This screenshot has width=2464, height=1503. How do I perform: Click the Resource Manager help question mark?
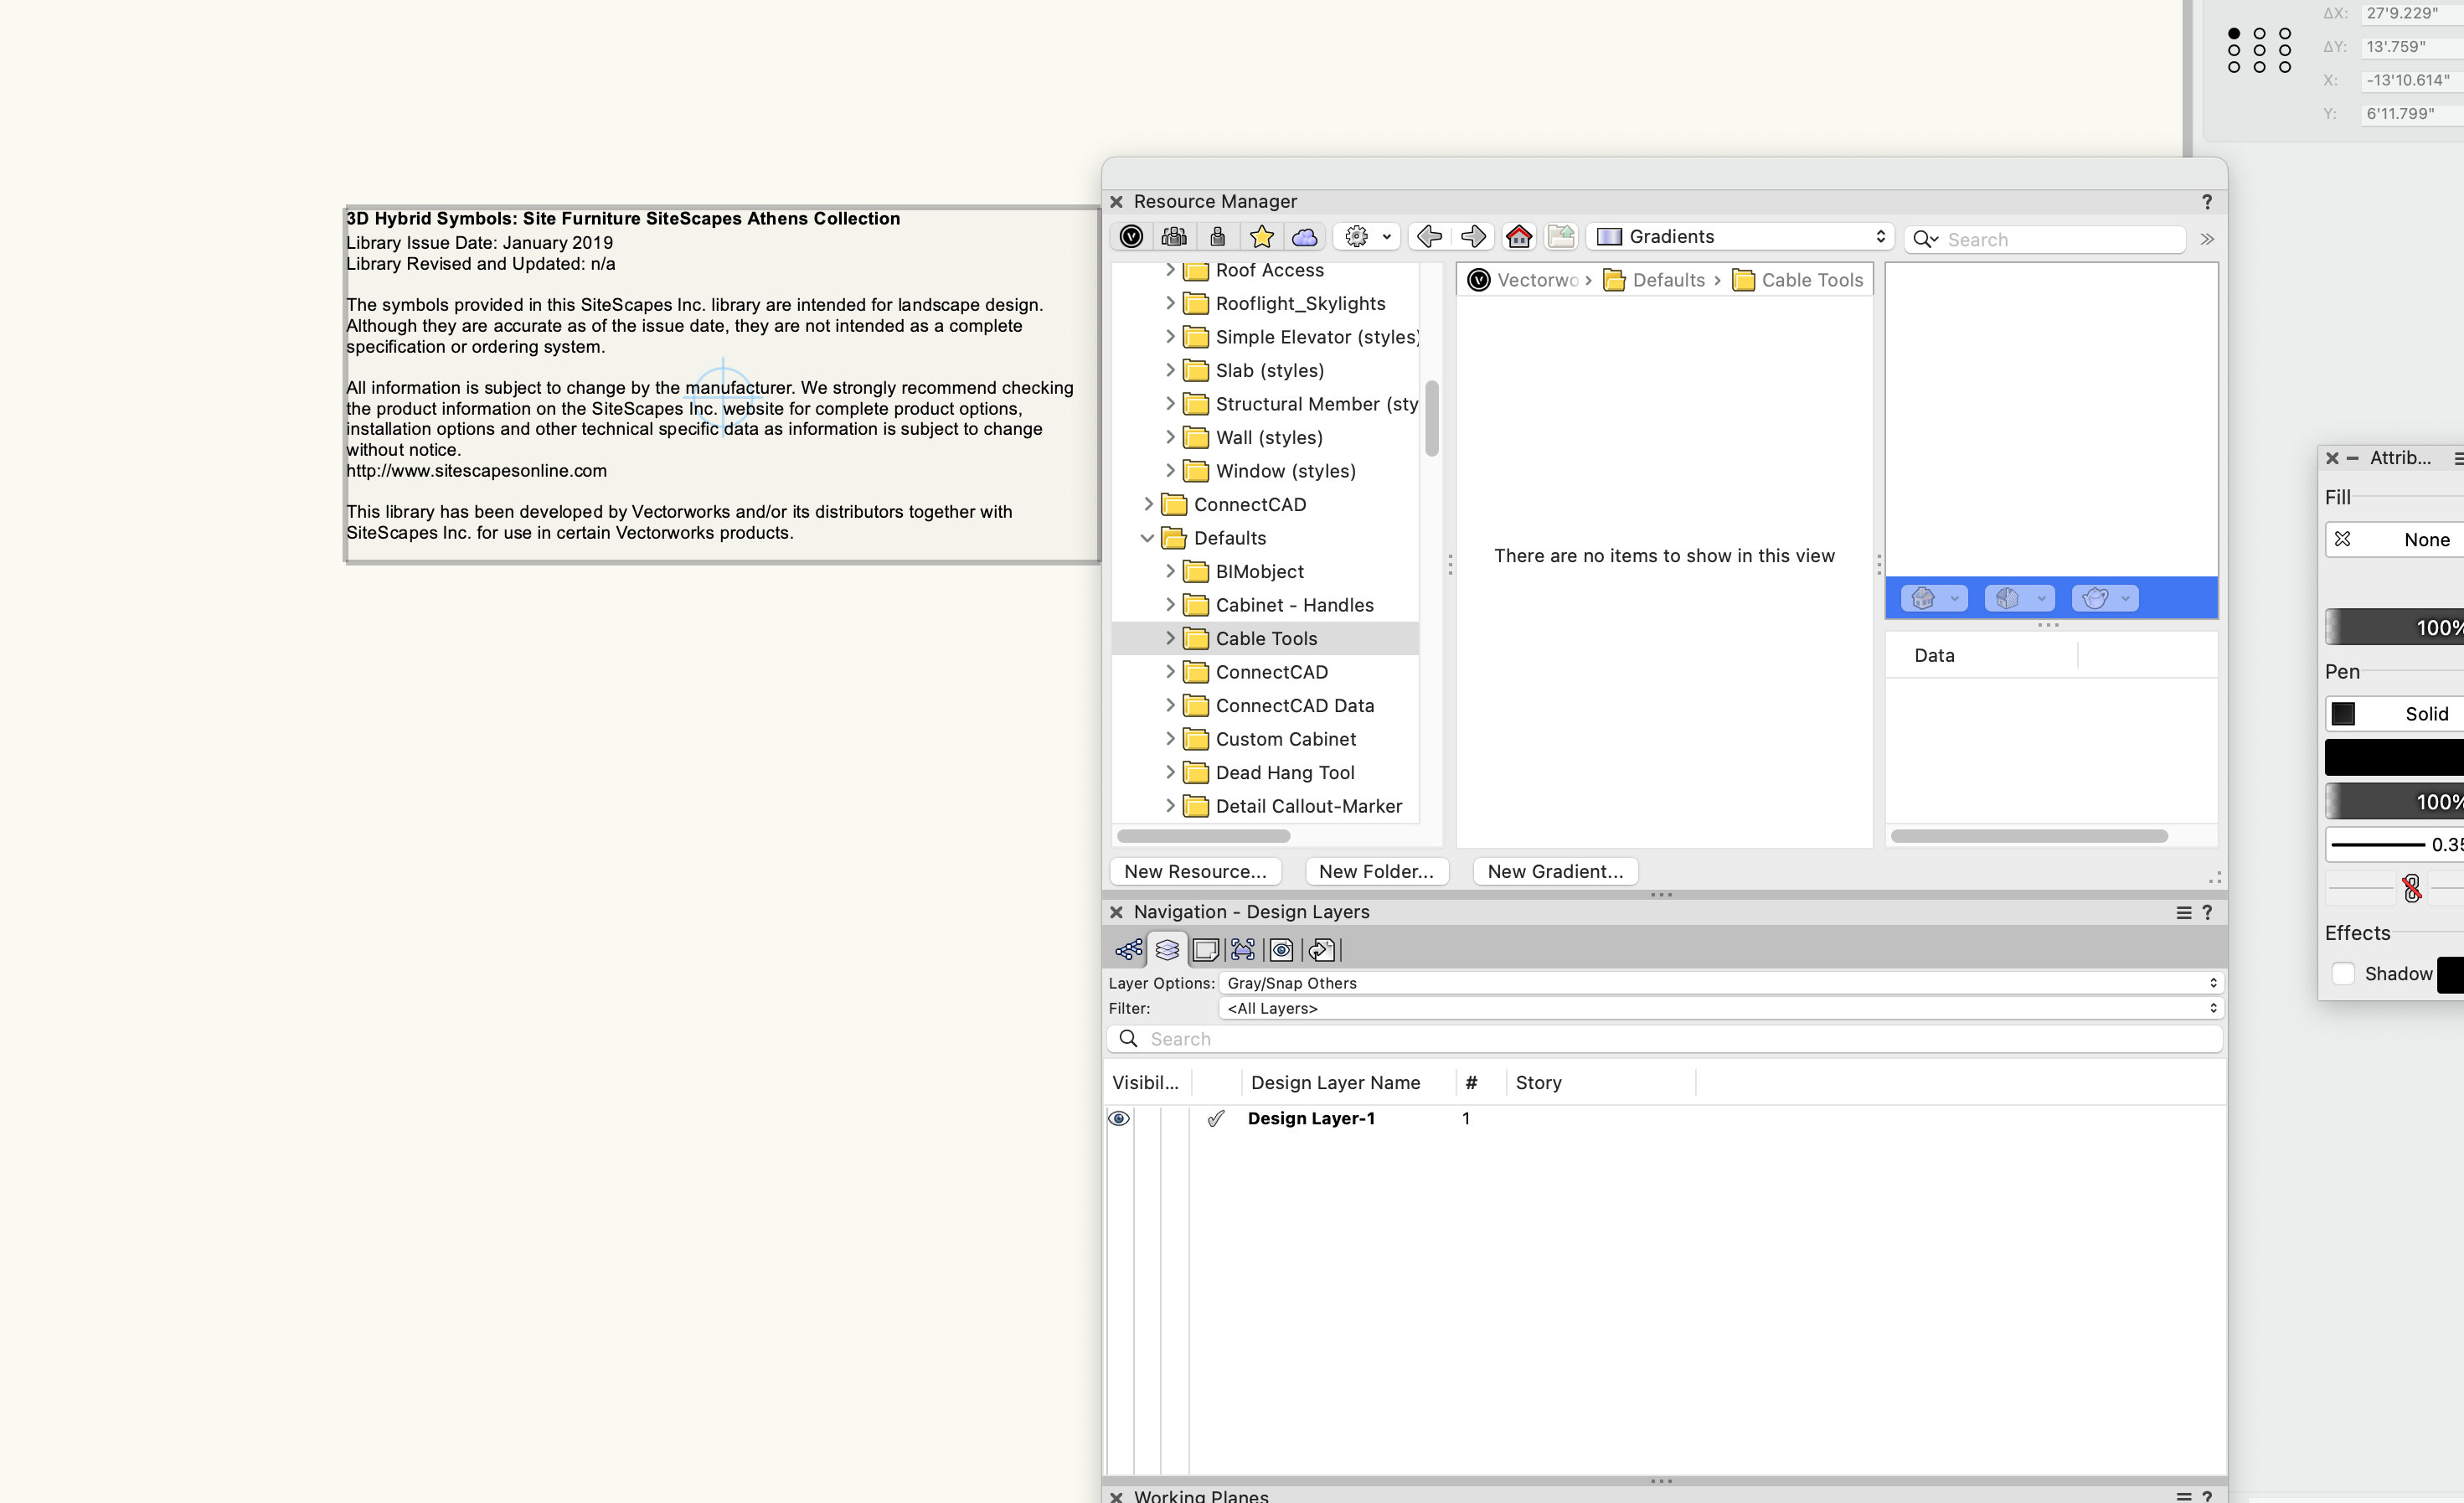click(2207, 201)
